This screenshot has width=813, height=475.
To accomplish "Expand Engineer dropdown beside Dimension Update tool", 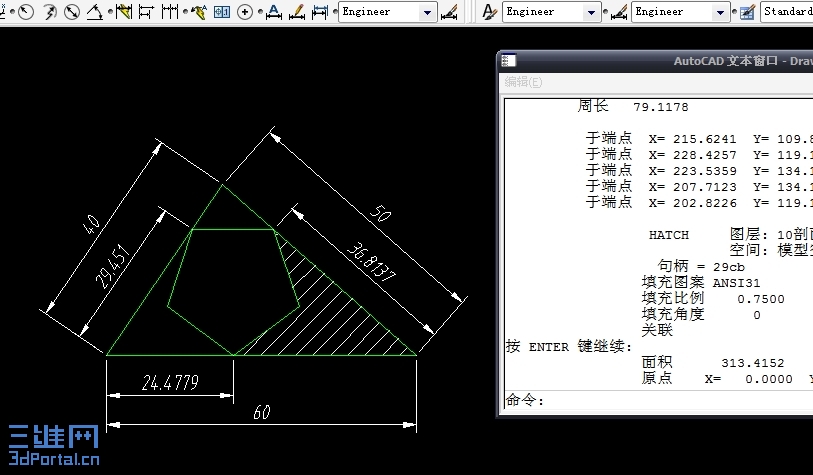I will tap(427, 12).
